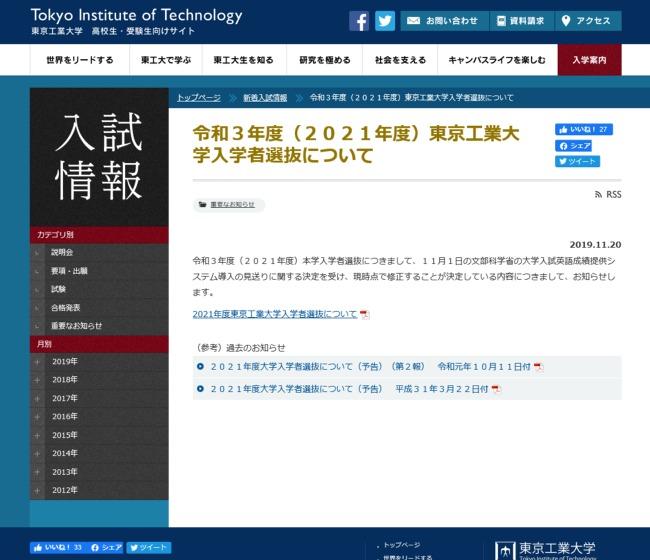Expand the 2016年 archive
This screenshot has height=560, width=650.
pyautogui.click(x=99, y=417)
